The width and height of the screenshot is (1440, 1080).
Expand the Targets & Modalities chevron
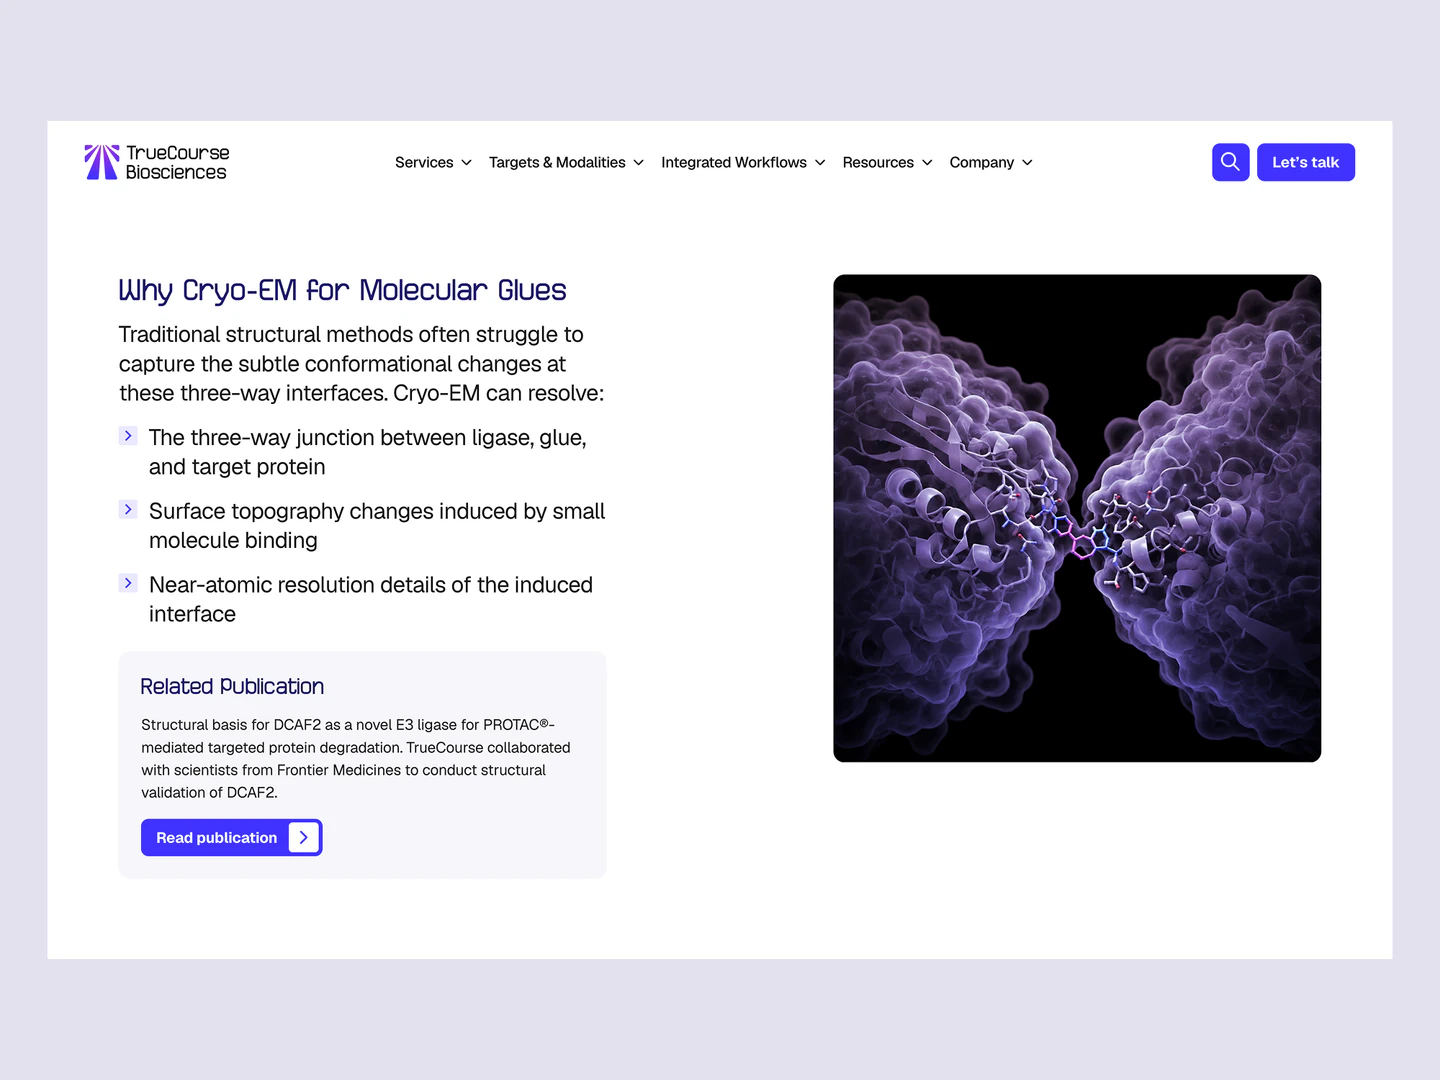tap(638, 163)
